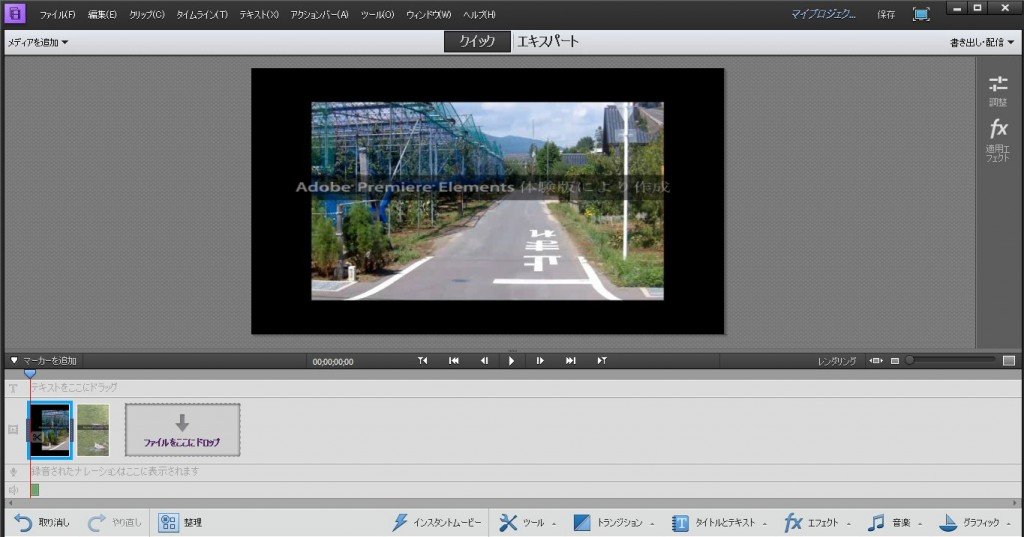Viewport: 1024px width, 537px height.
Task: Click the green audio clip on soundtrack
Action: [x=35, y=489]
